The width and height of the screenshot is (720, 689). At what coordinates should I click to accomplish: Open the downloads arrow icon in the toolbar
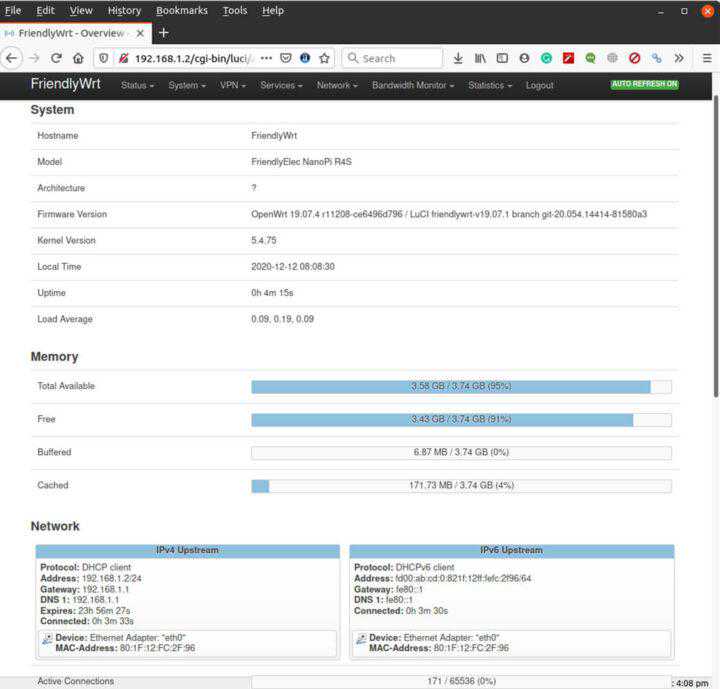point(458,58)
